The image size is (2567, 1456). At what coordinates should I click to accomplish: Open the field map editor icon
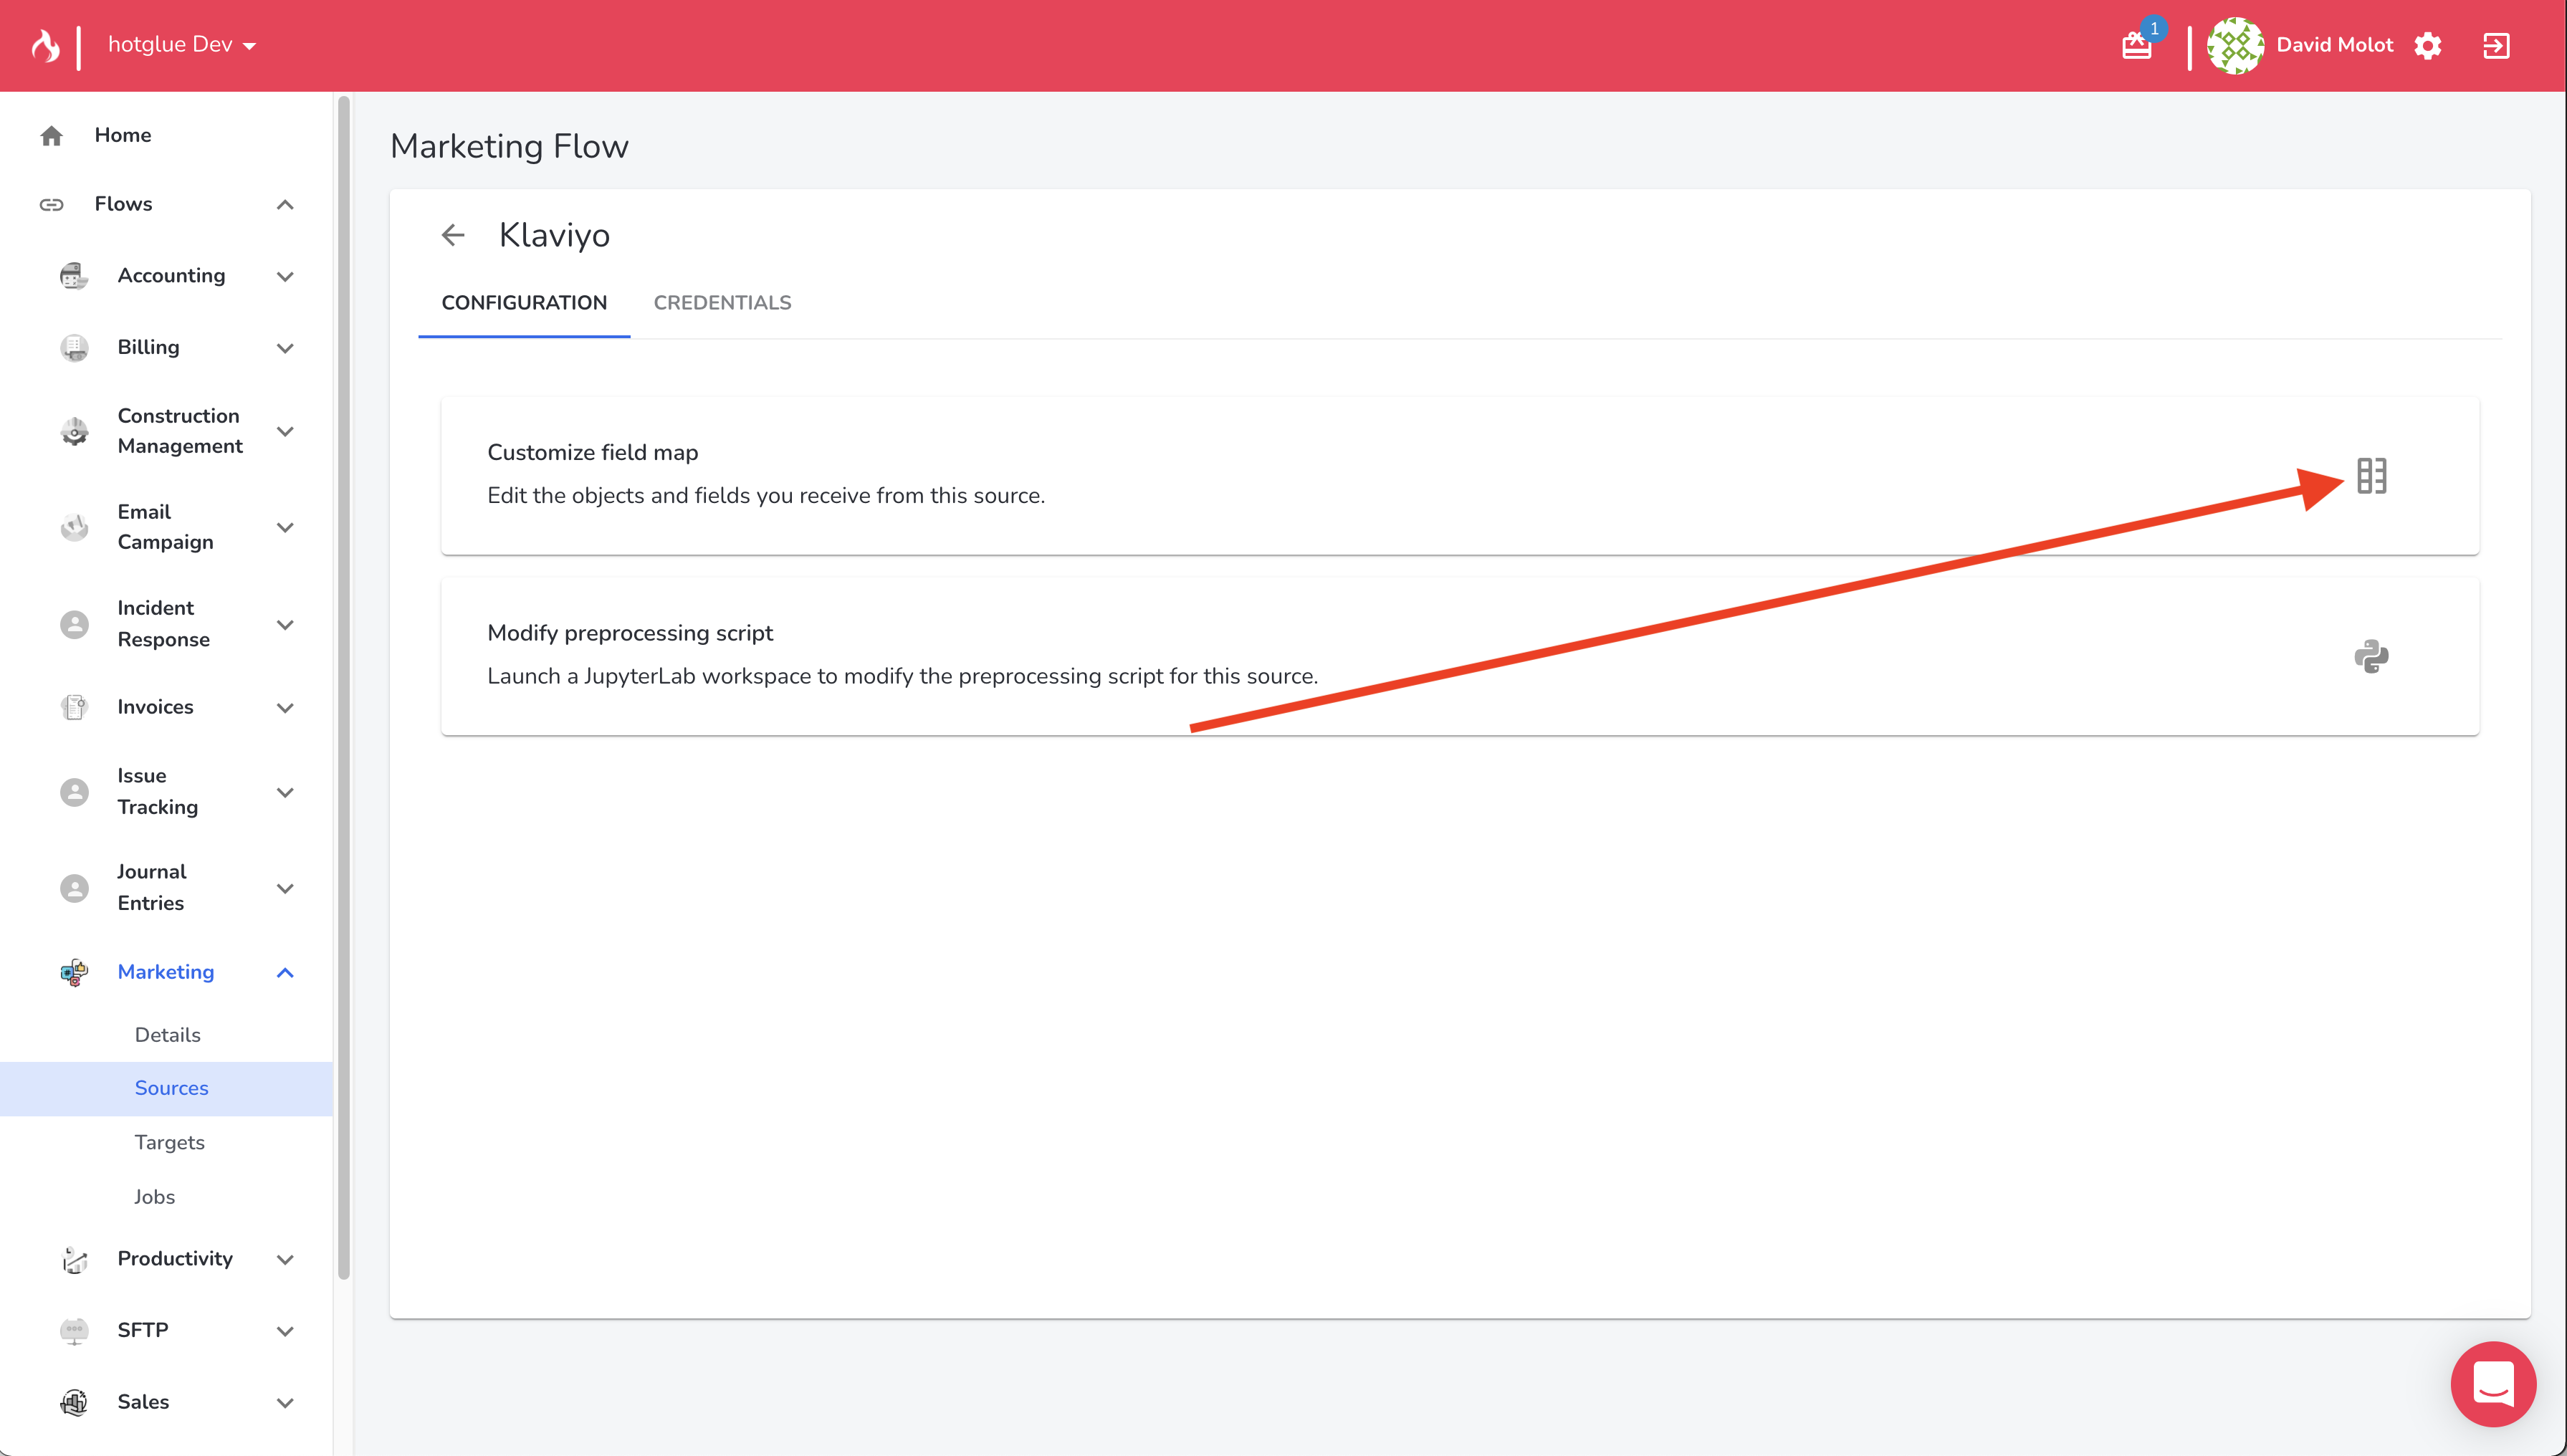2371,476
